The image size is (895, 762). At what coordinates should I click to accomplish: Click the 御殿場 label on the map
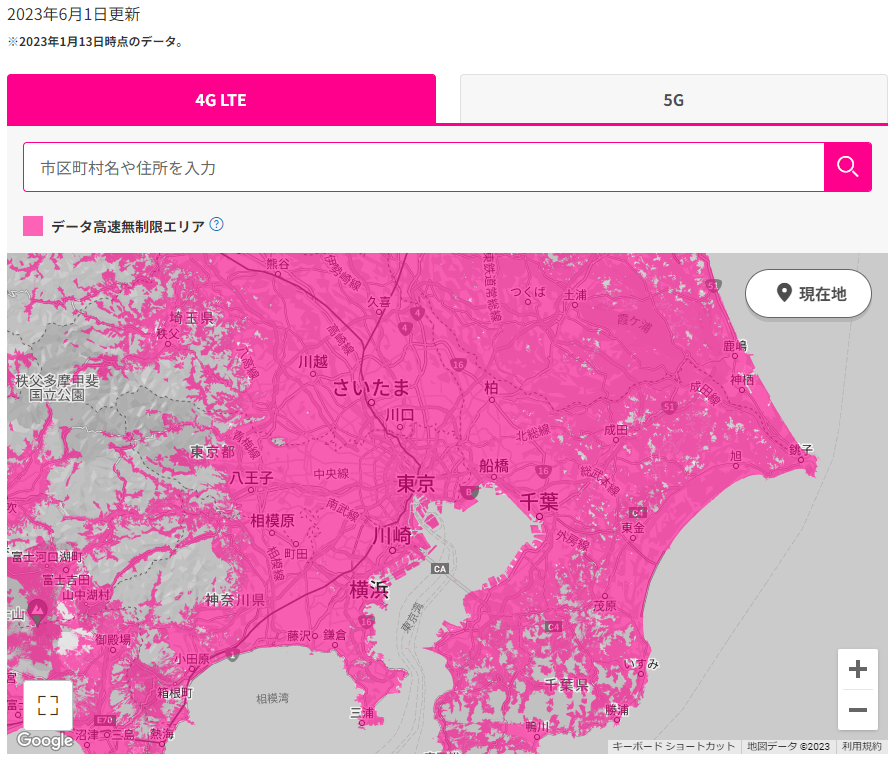113,640
